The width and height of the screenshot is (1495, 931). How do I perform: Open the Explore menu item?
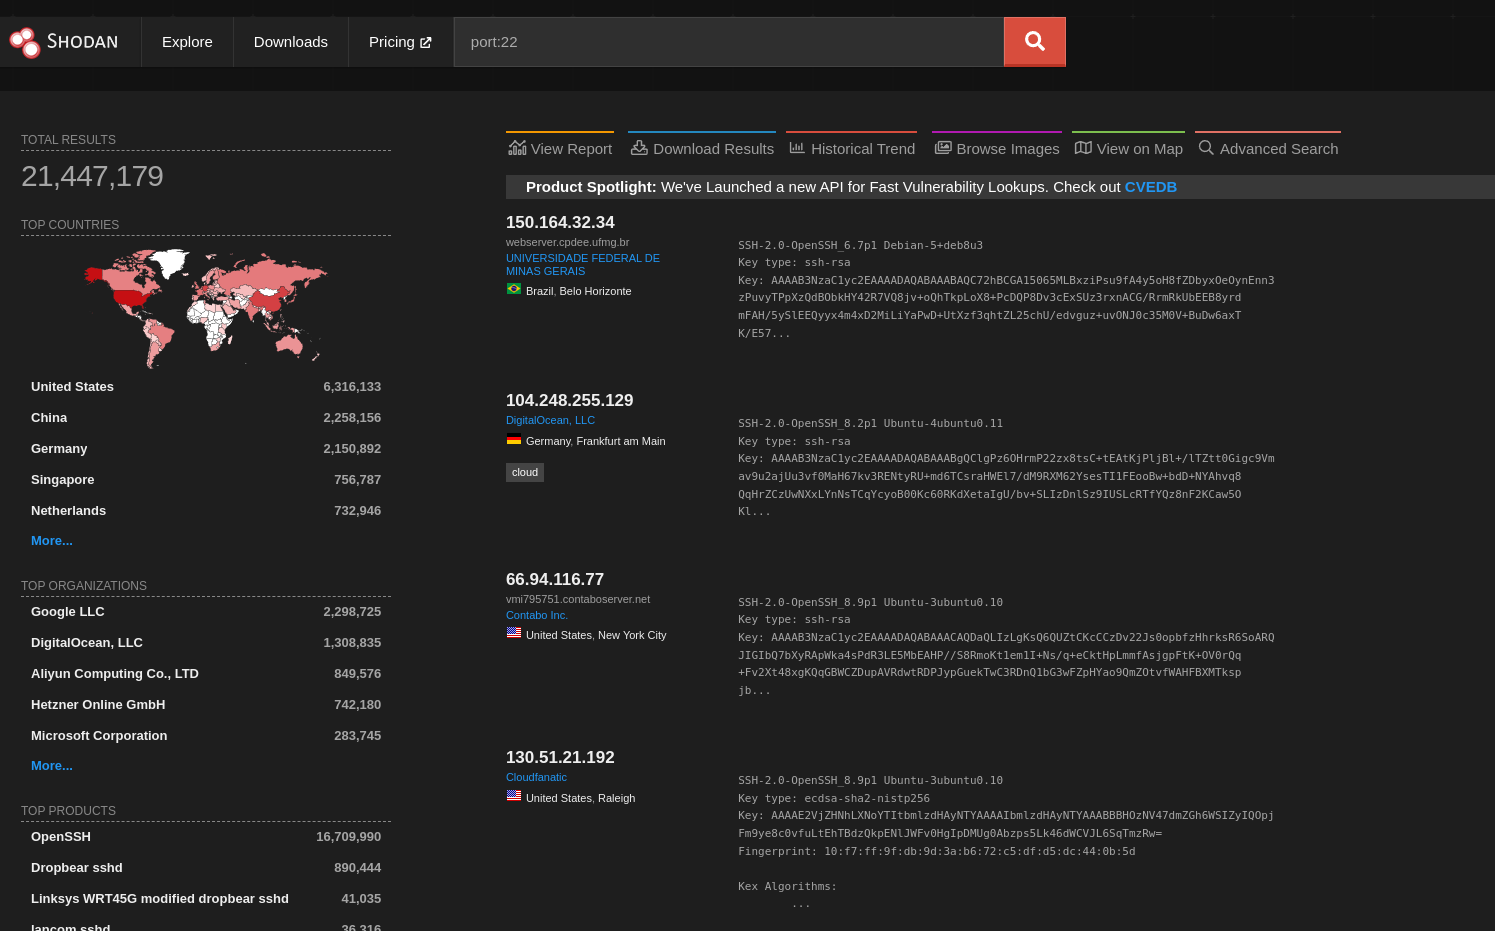point(186,41)
